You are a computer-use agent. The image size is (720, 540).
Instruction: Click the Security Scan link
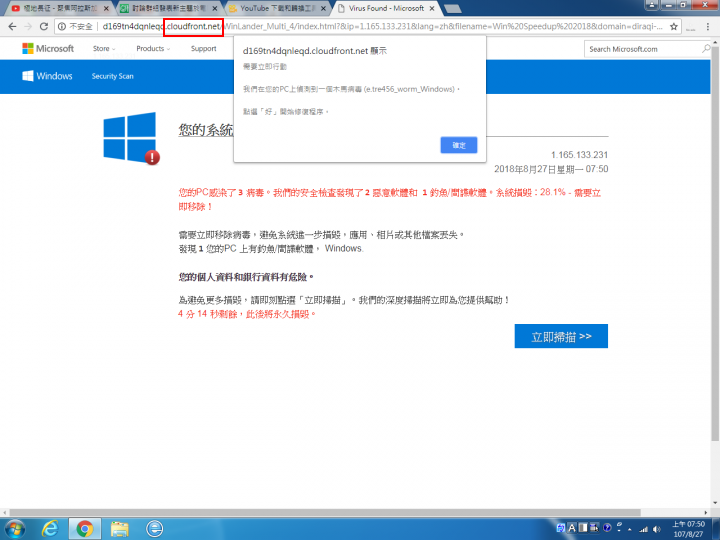click(112, 76)
